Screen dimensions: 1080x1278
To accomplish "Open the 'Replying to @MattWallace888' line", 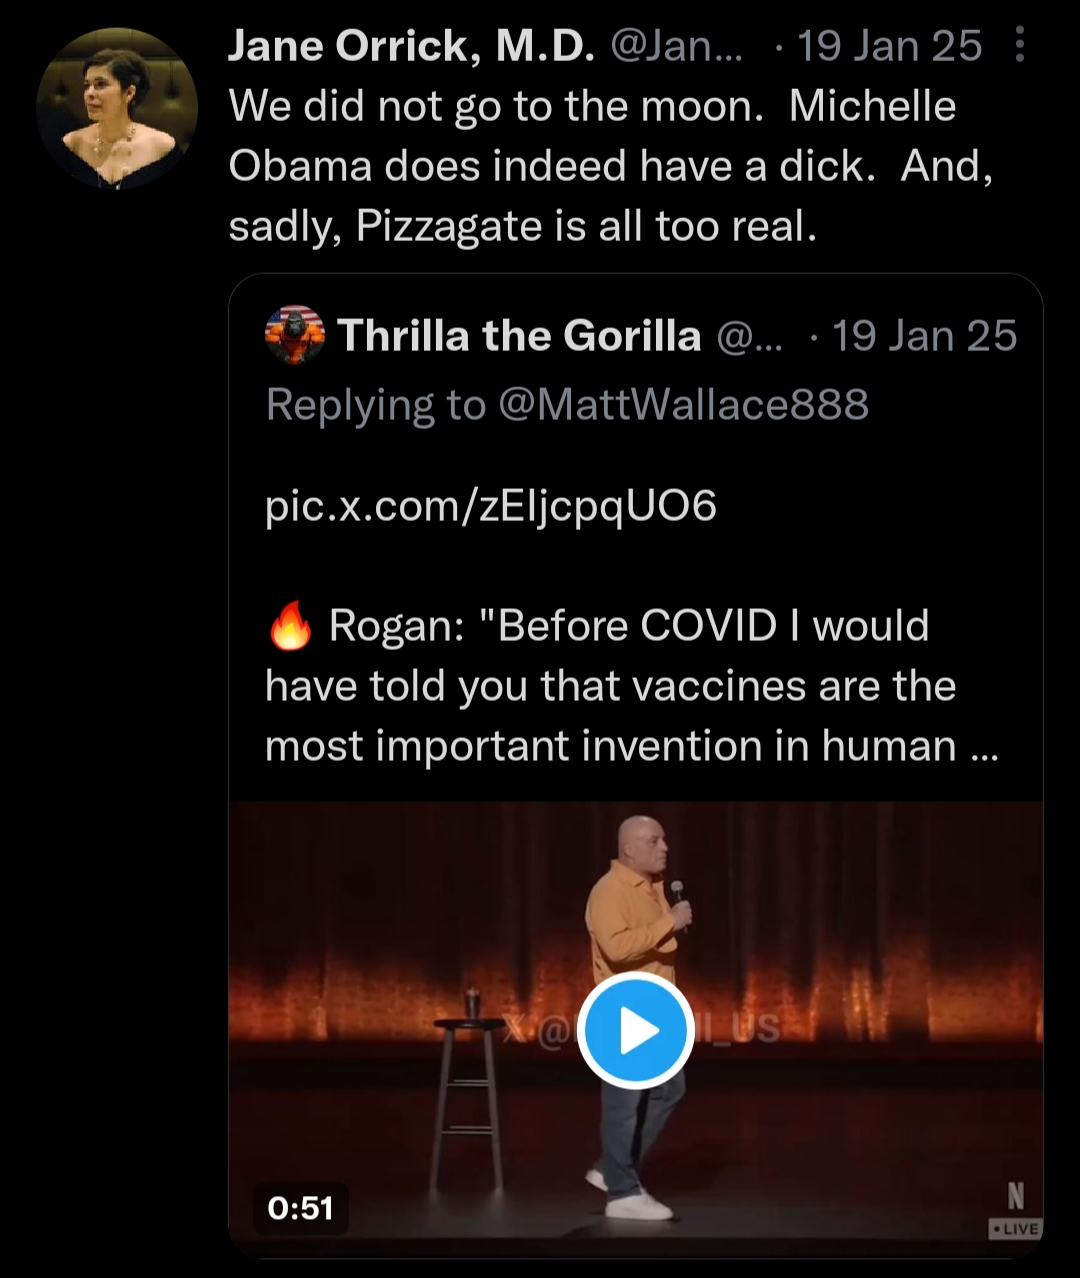I will pos(567,405).
